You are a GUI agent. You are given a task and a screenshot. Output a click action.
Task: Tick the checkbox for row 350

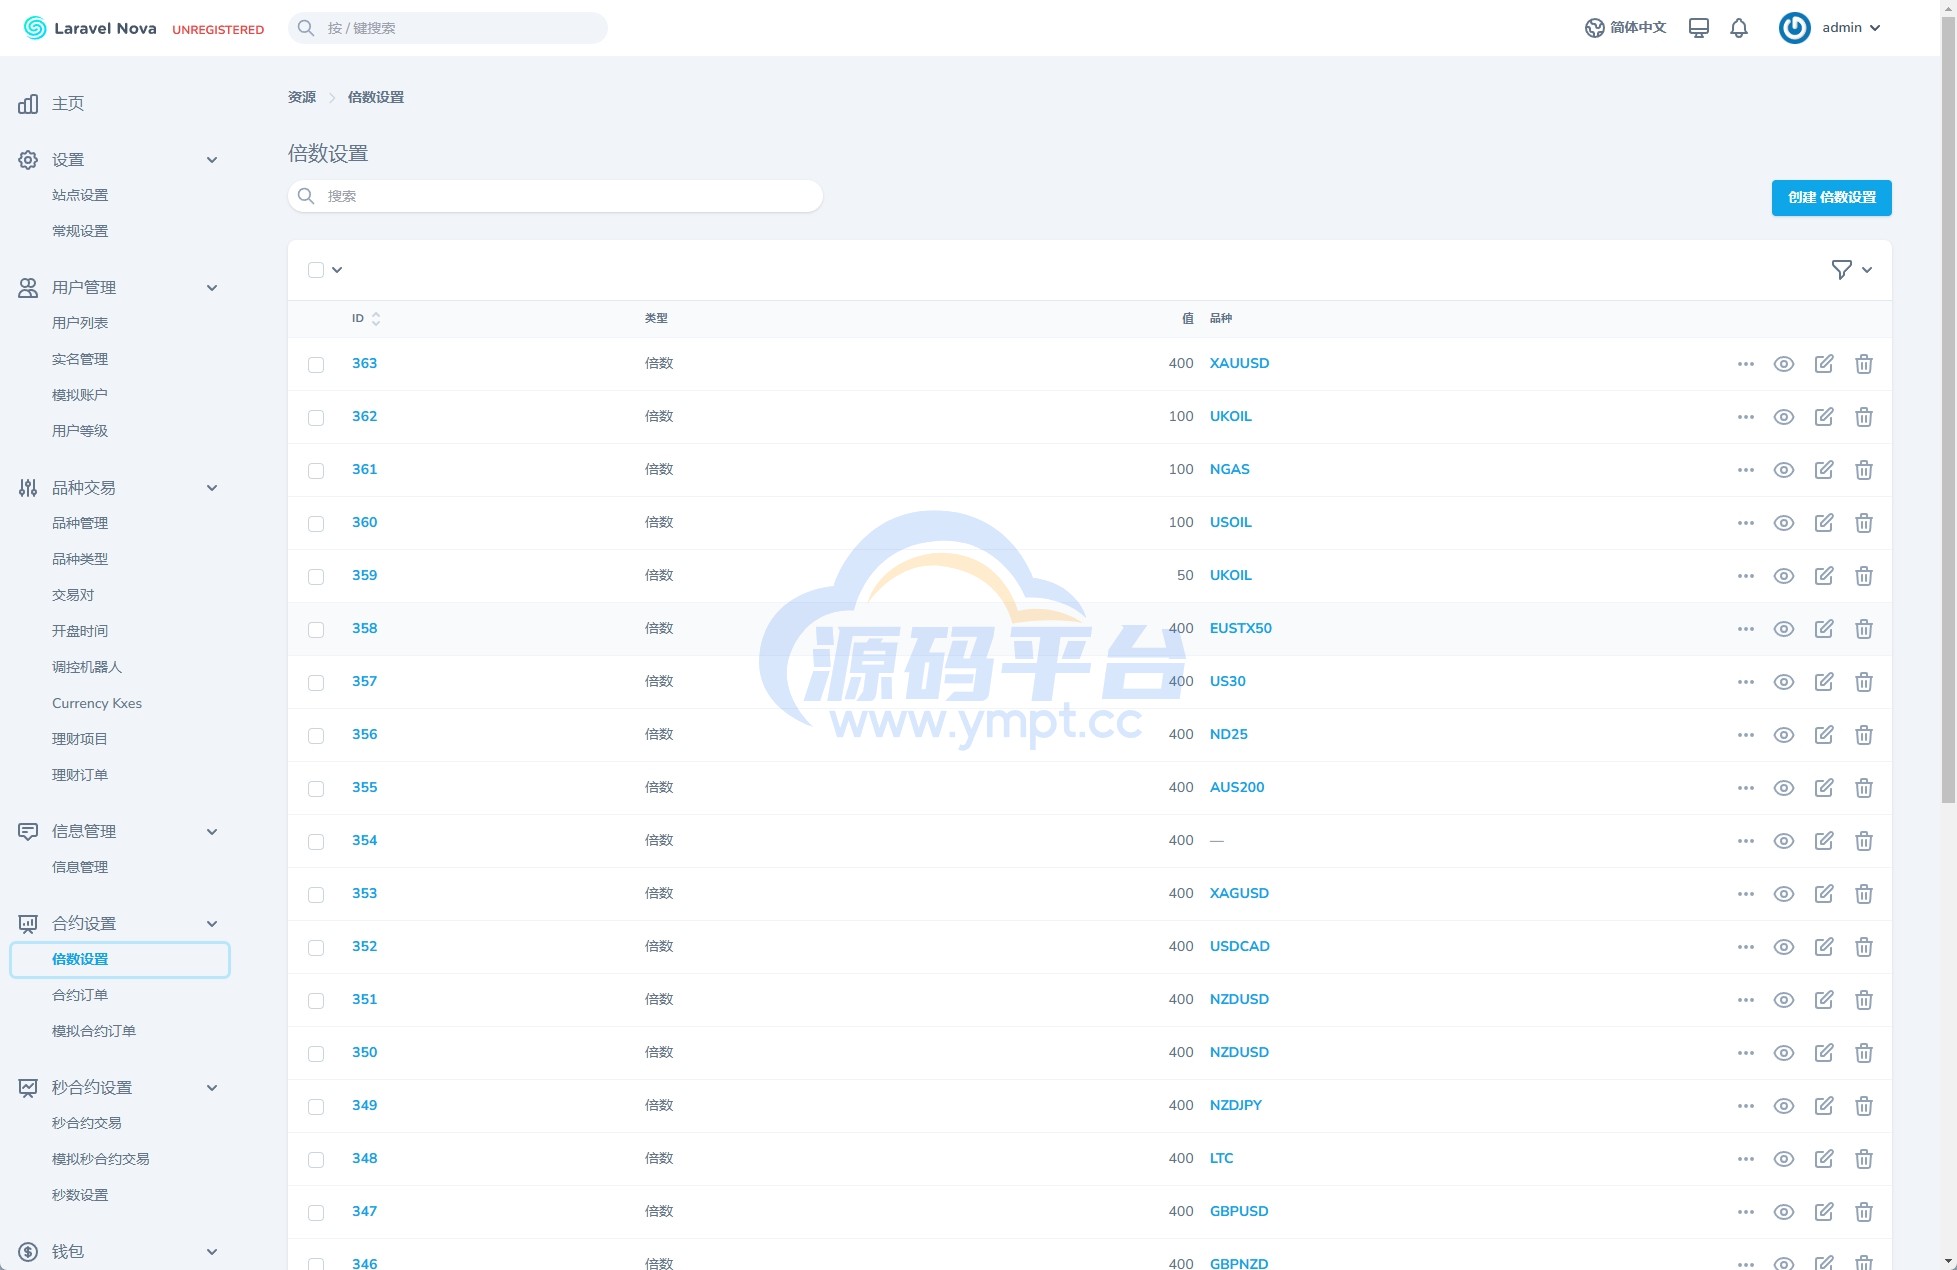pos(316,1054)
